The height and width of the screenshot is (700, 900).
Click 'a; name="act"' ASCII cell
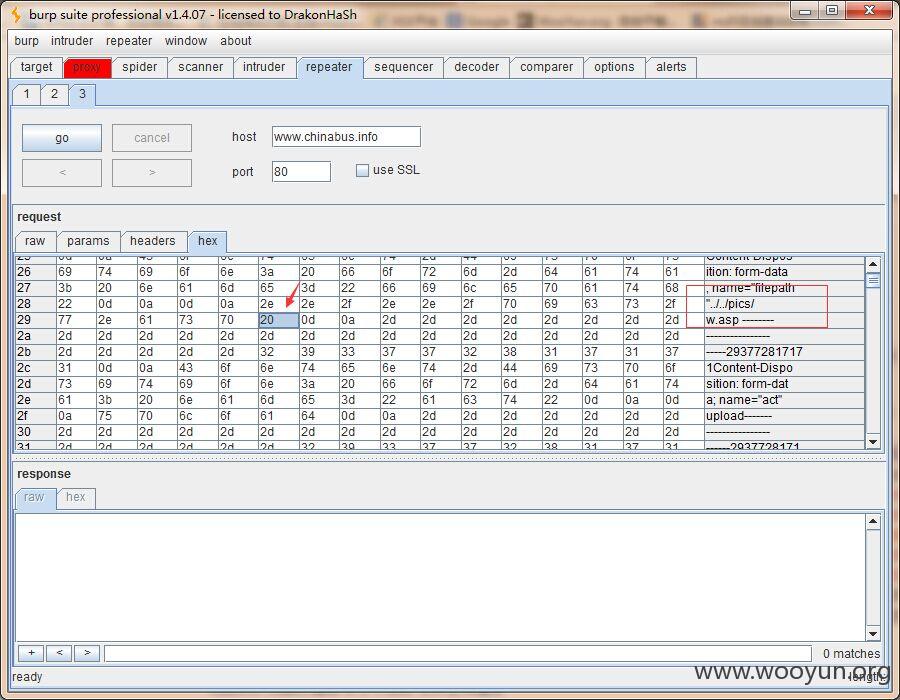point(784,400)
